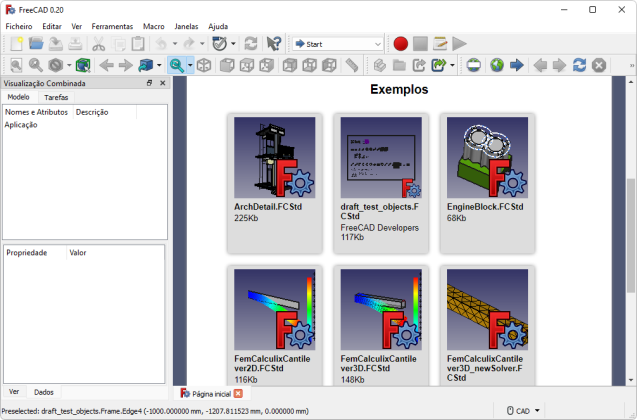Set the Right view cube
637x420 pixels.
pos(266,65)
